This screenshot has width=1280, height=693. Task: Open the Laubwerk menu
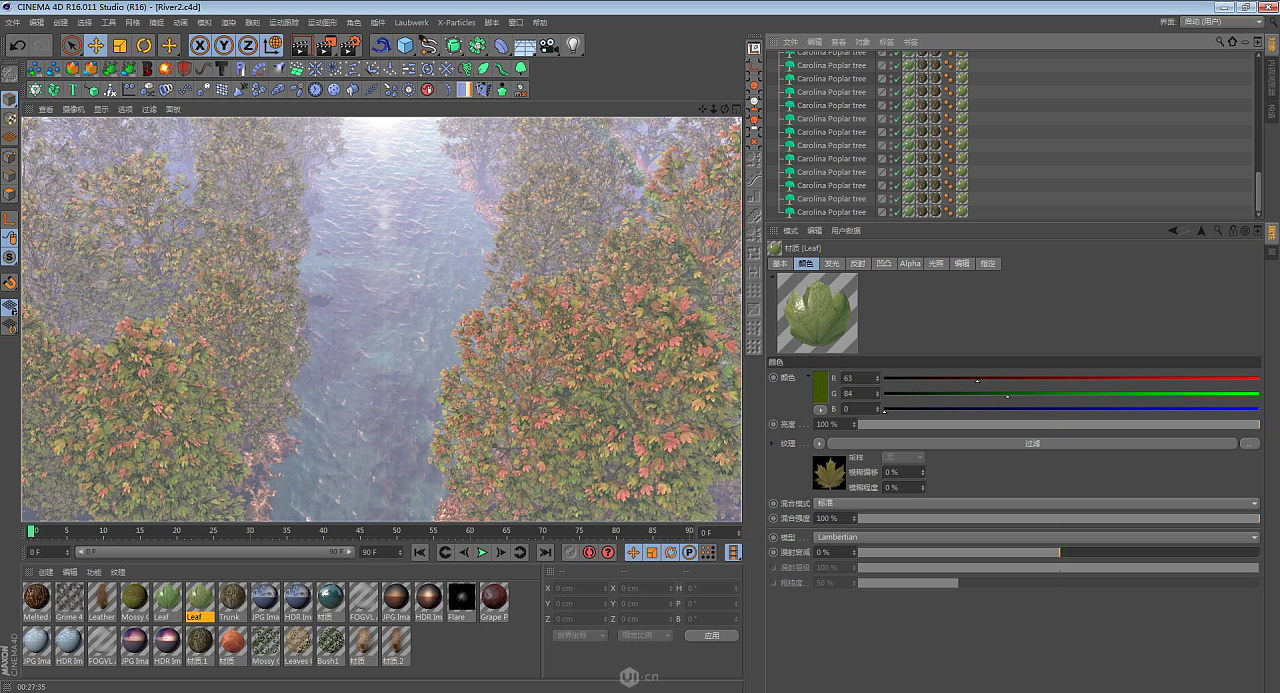[411, 22]
